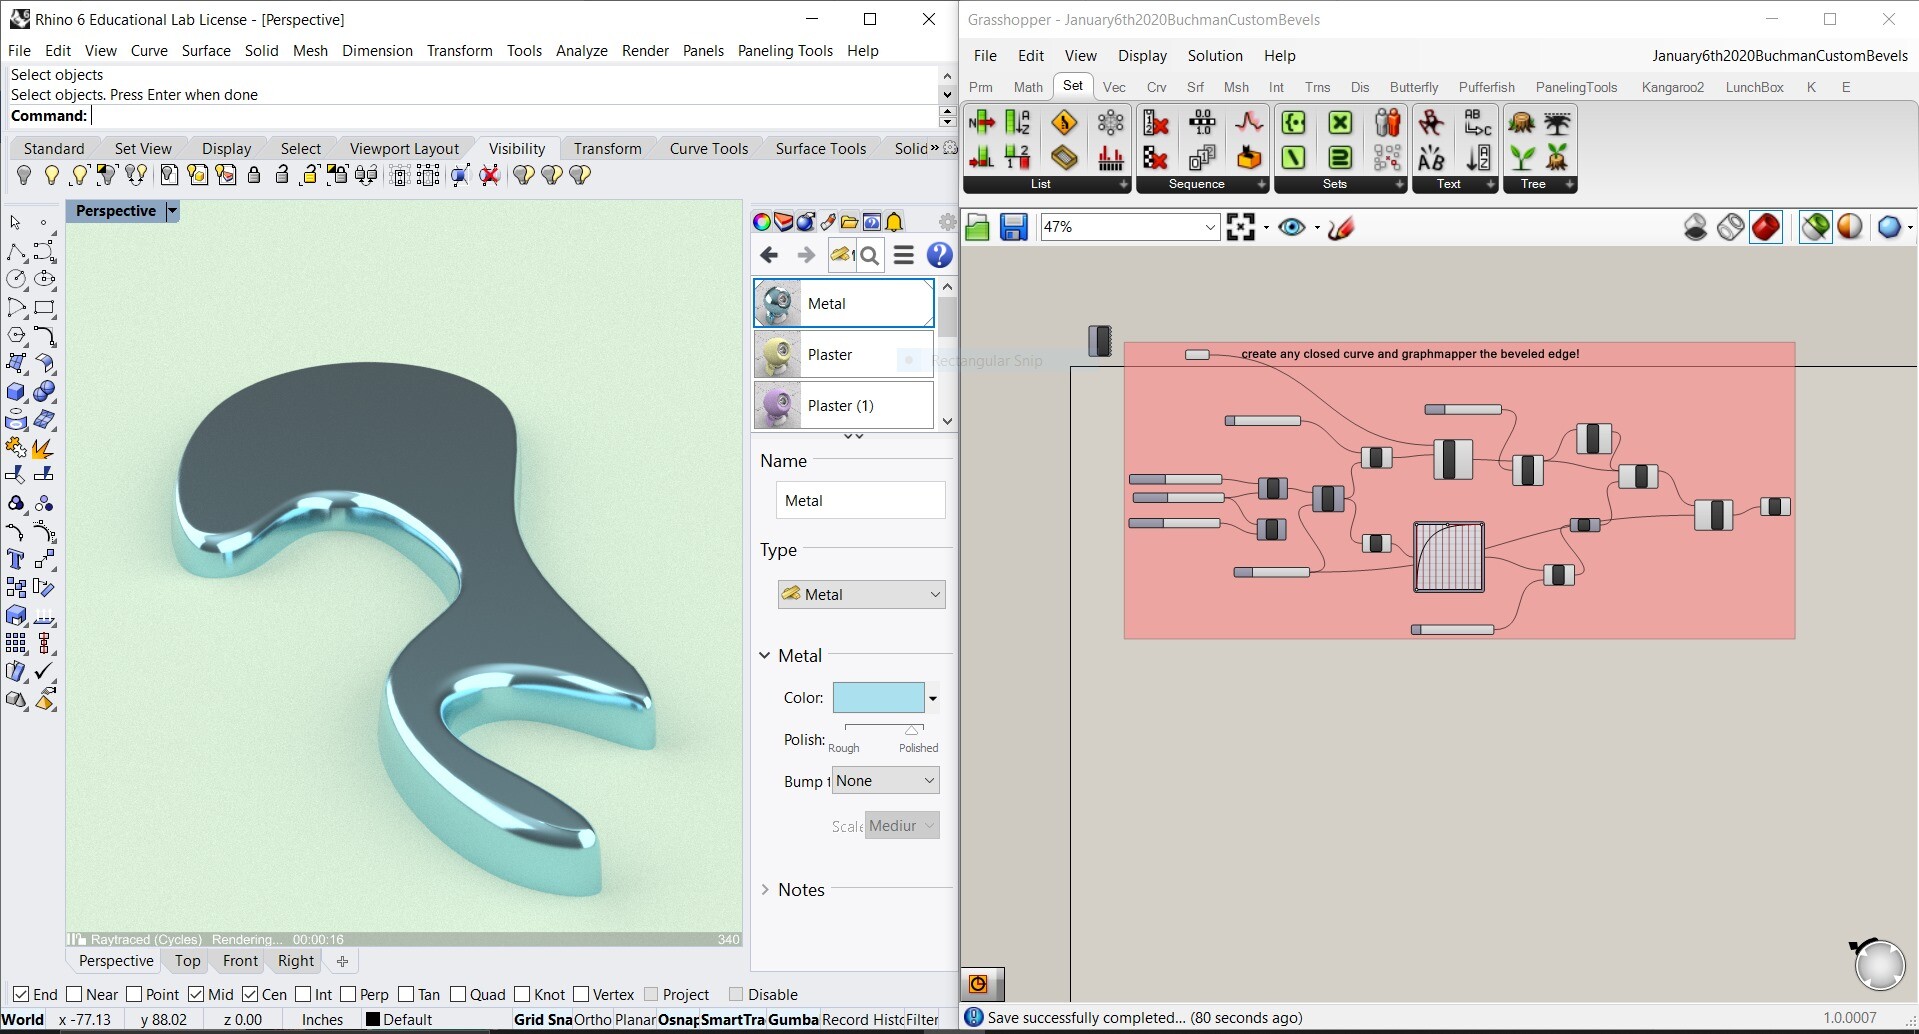
Task: Click the Jitter icon in the Sets panel
Action: [x=1387, y=158]
